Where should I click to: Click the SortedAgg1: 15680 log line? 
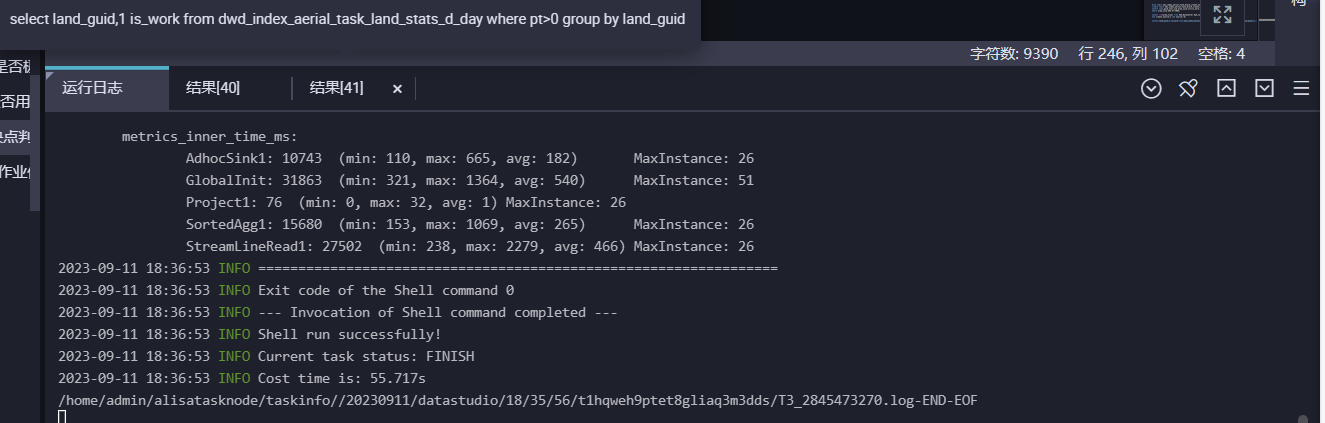(470, 225)
